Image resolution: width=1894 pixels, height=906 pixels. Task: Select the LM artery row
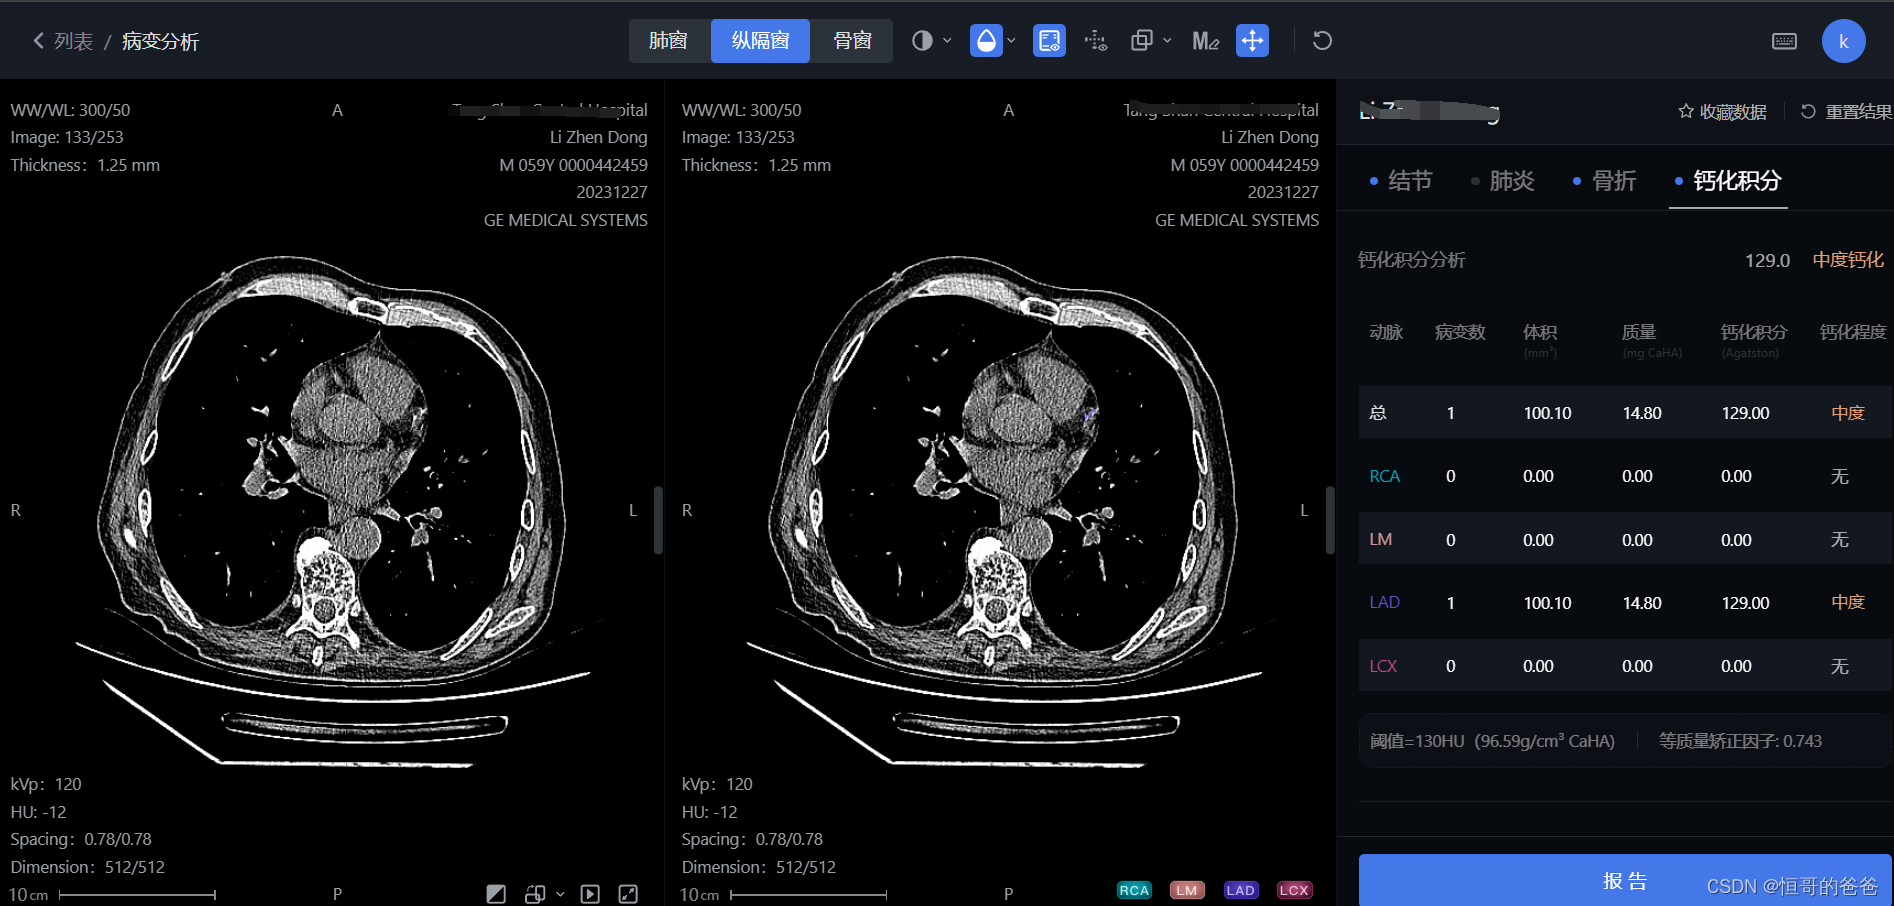click(x=1625, y=540)
